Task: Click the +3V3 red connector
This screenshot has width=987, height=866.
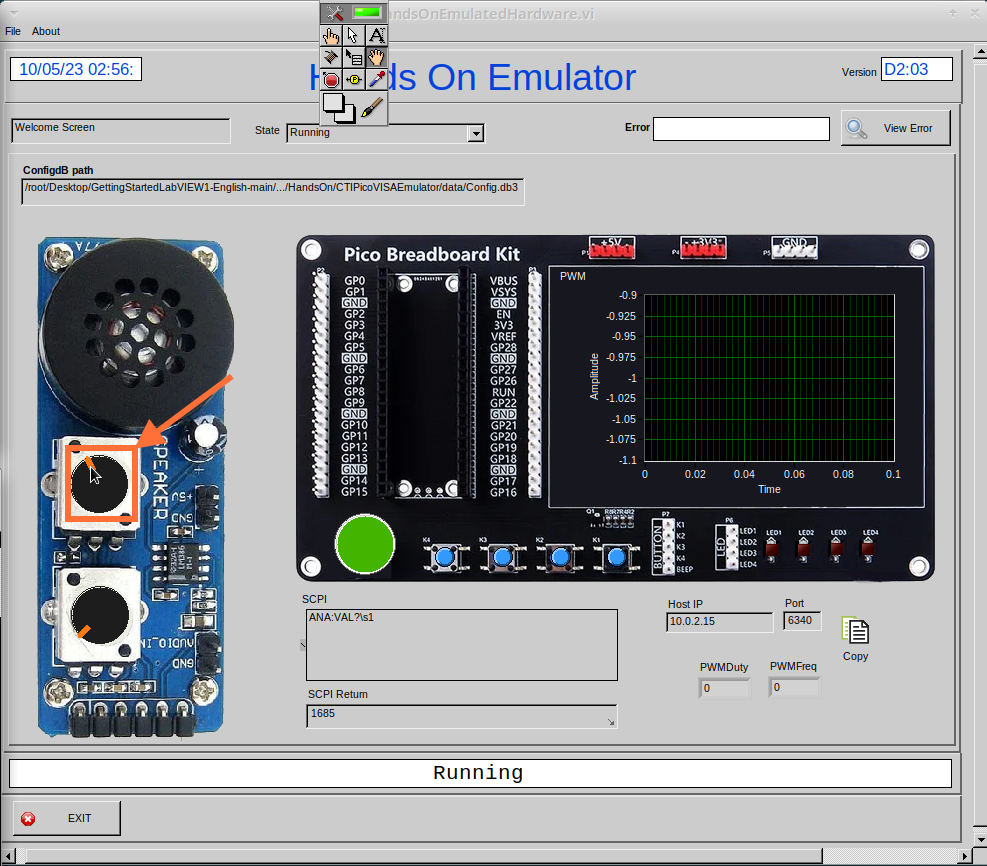Action: 704,247
